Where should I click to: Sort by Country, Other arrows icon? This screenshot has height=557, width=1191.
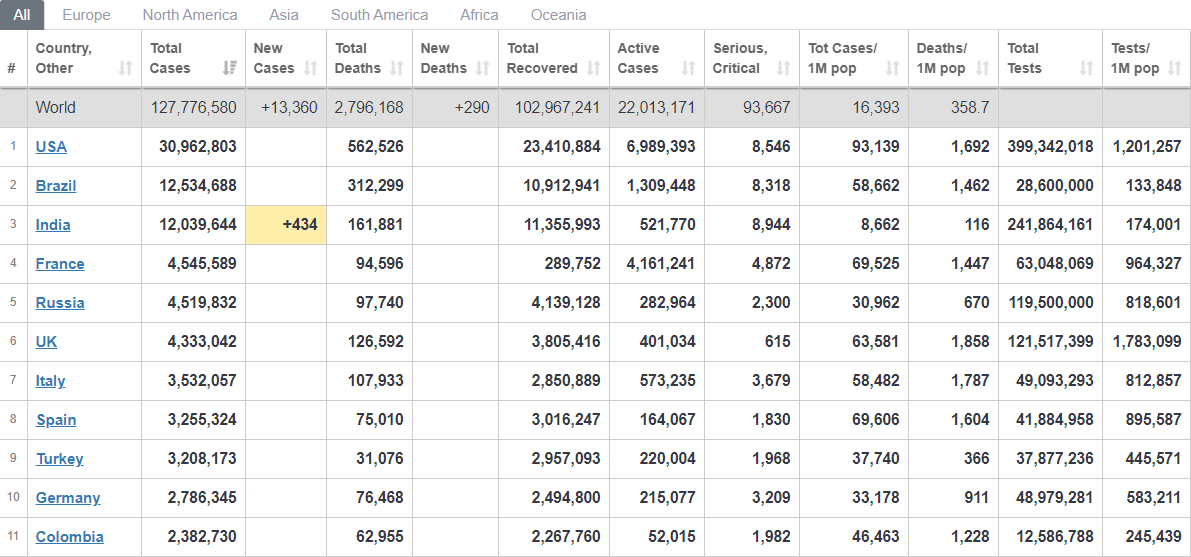pos(125,69)
